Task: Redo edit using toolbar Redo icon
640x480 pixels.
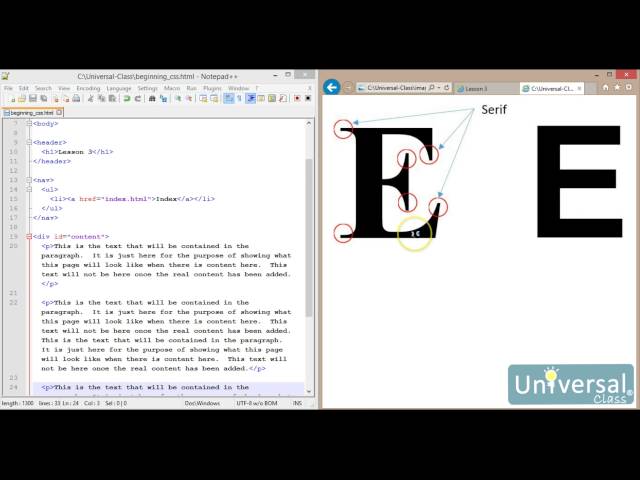Action: pos(138,98)
